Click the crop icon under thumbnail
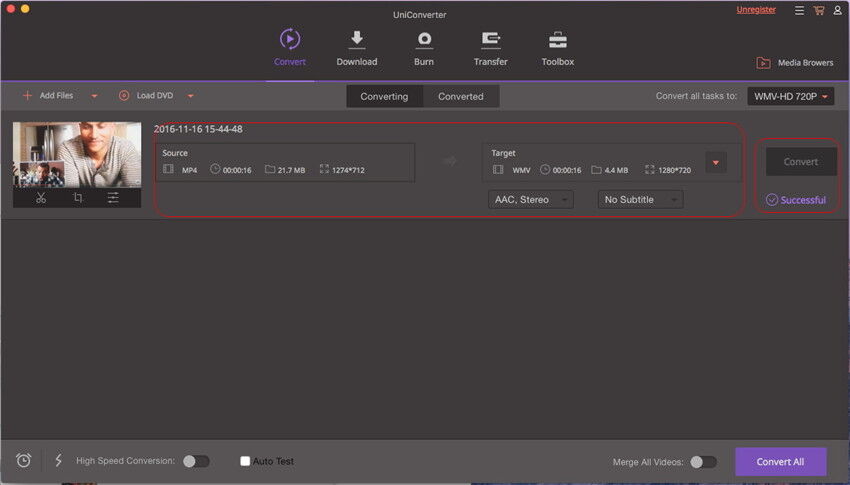Image resolution: width=850 pixels, height=485 pixels. 78,198
